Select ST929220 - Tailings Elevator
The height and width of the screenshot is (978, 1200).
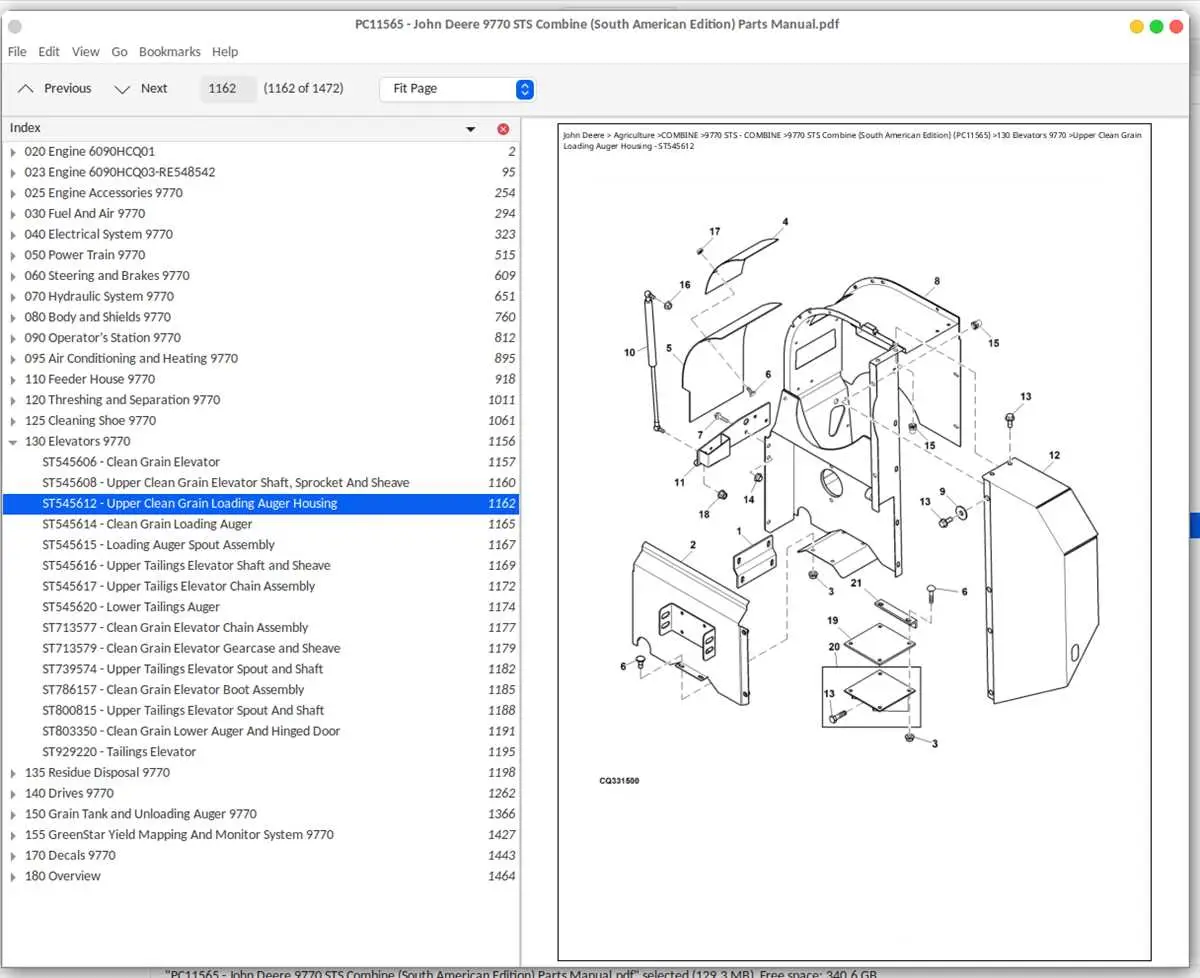tap(261, 752)
